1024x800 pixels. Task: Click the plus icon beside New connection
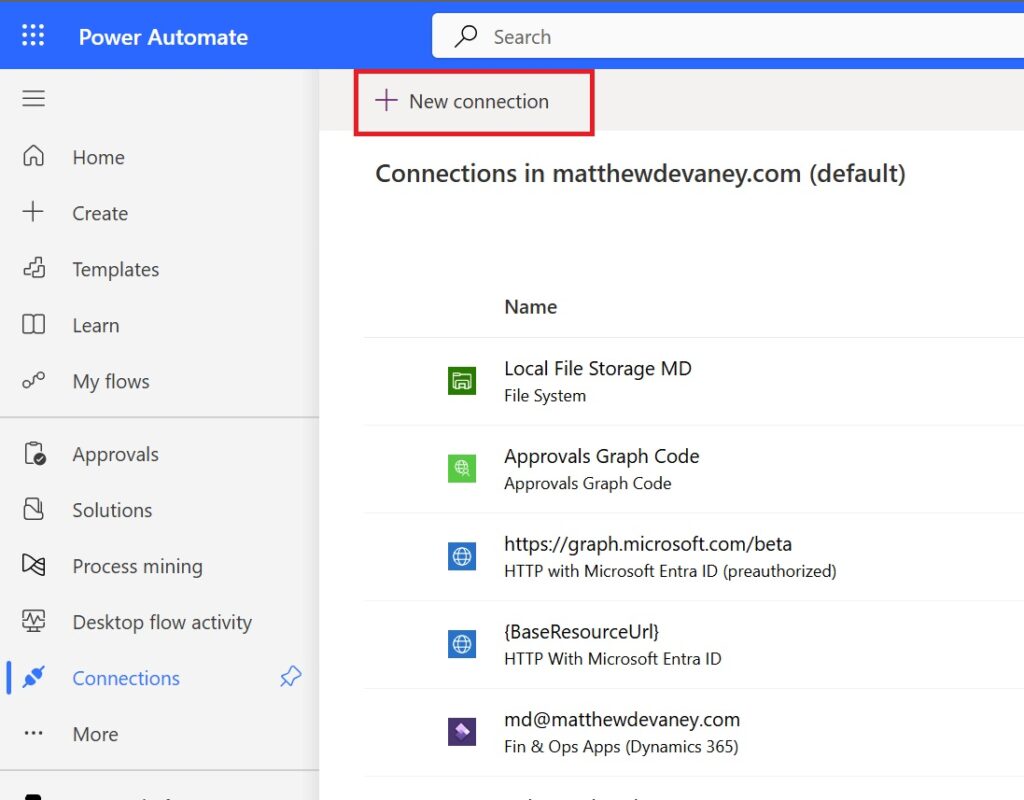pyautogui.click(x=386, y=100)
